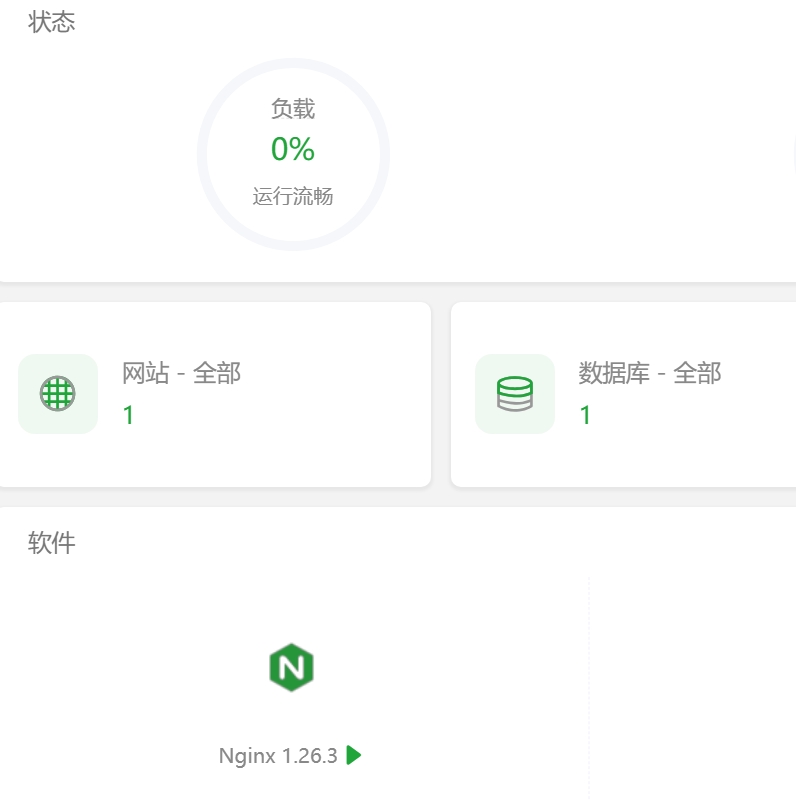Click blank area of the status panel
796x801 pixels.
pos(560,150)
